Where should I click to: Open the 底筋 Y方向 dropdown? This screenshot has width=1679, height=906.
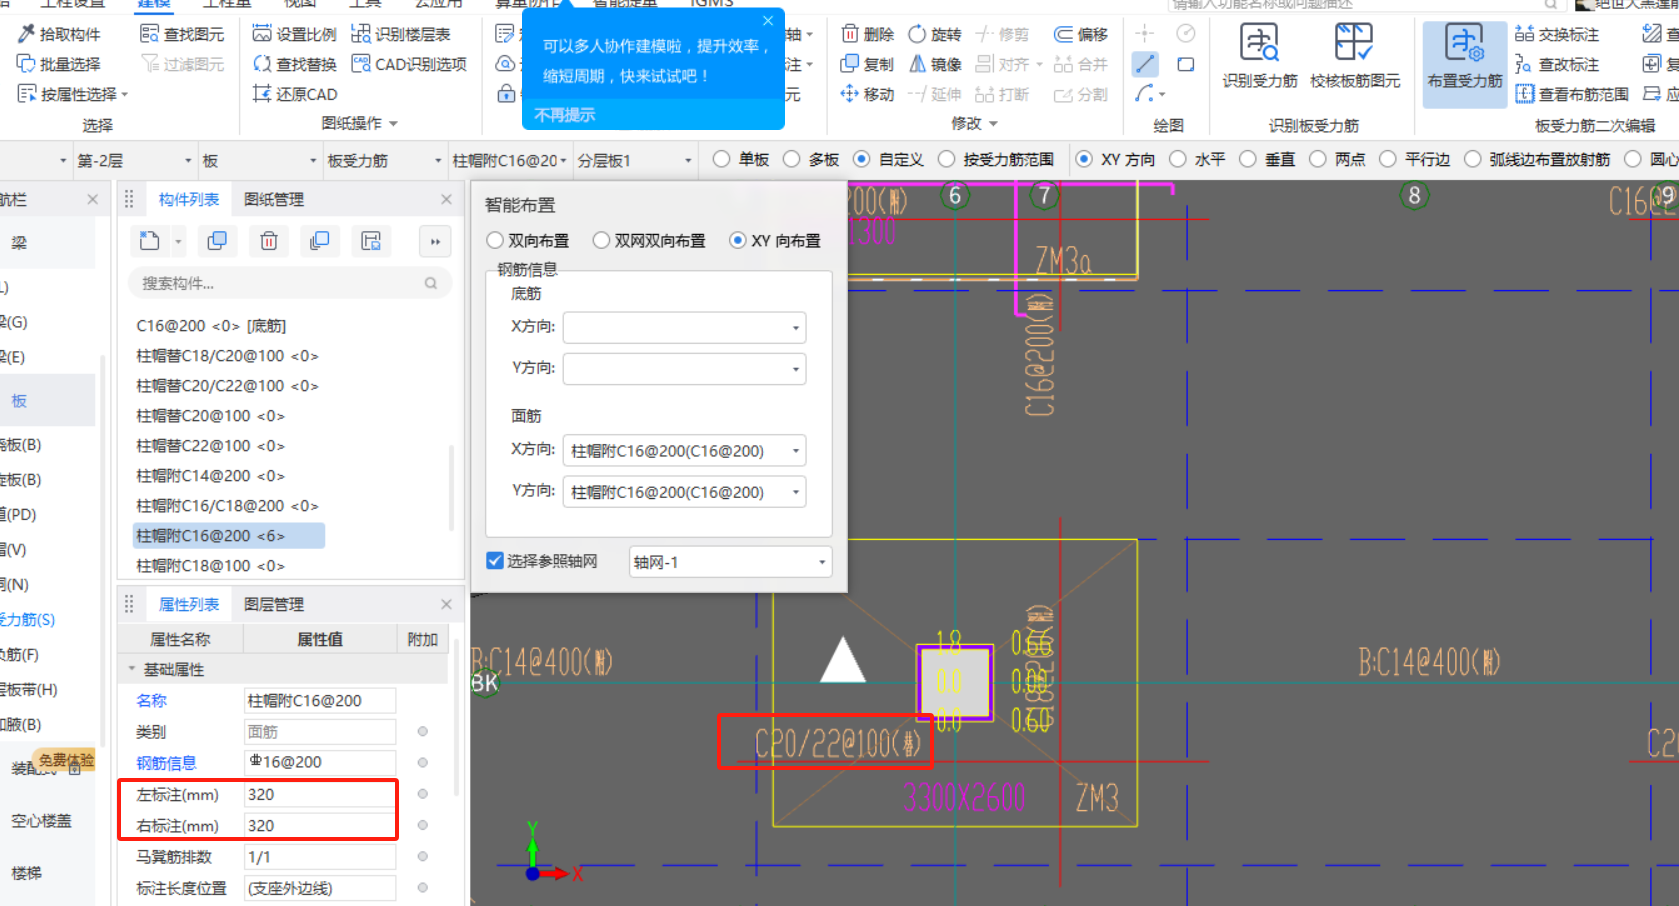684,368
